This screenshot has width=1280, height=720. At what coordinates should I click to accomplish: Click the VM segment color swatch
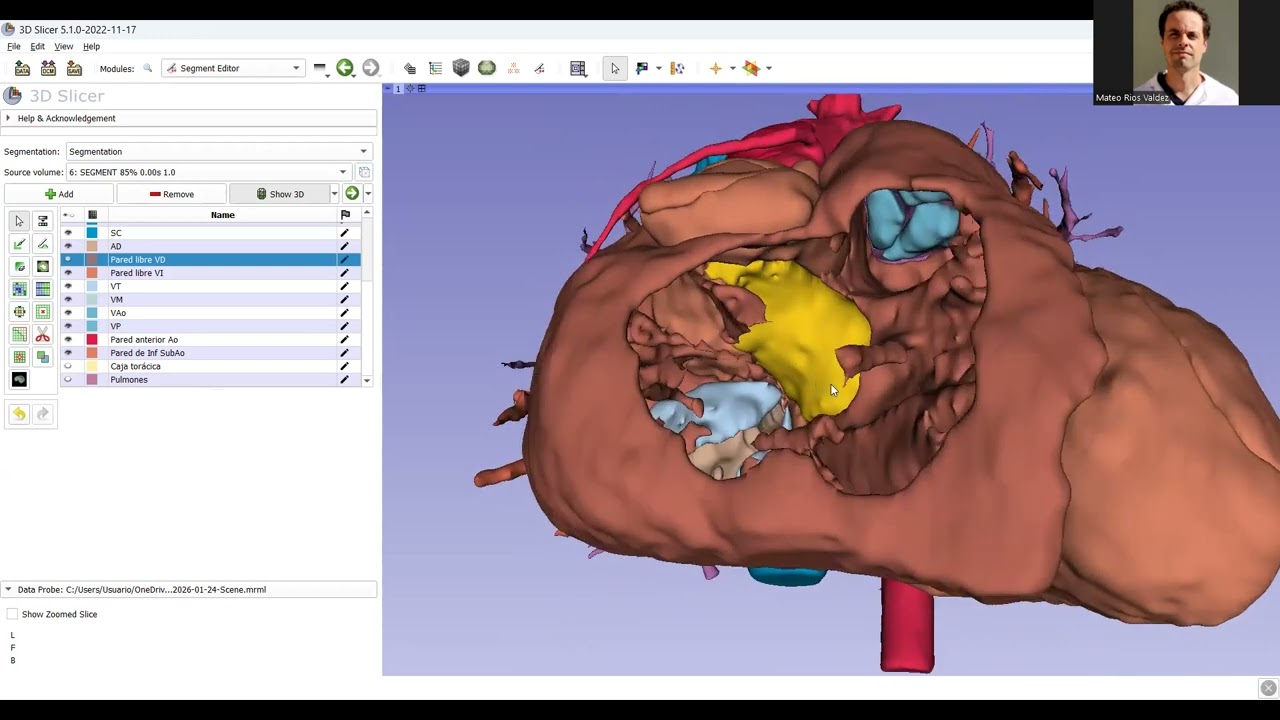click(x=92, y=300)
